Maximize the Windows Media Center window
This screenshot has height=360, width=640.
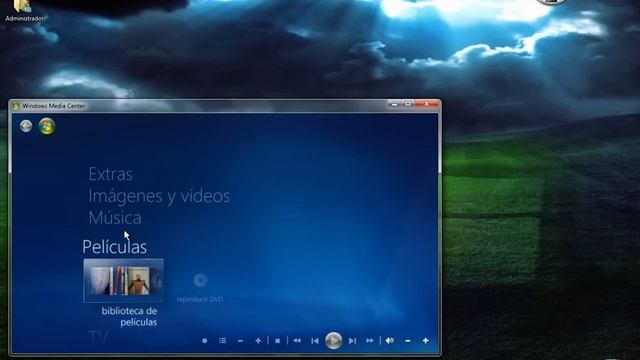(408, 104)
